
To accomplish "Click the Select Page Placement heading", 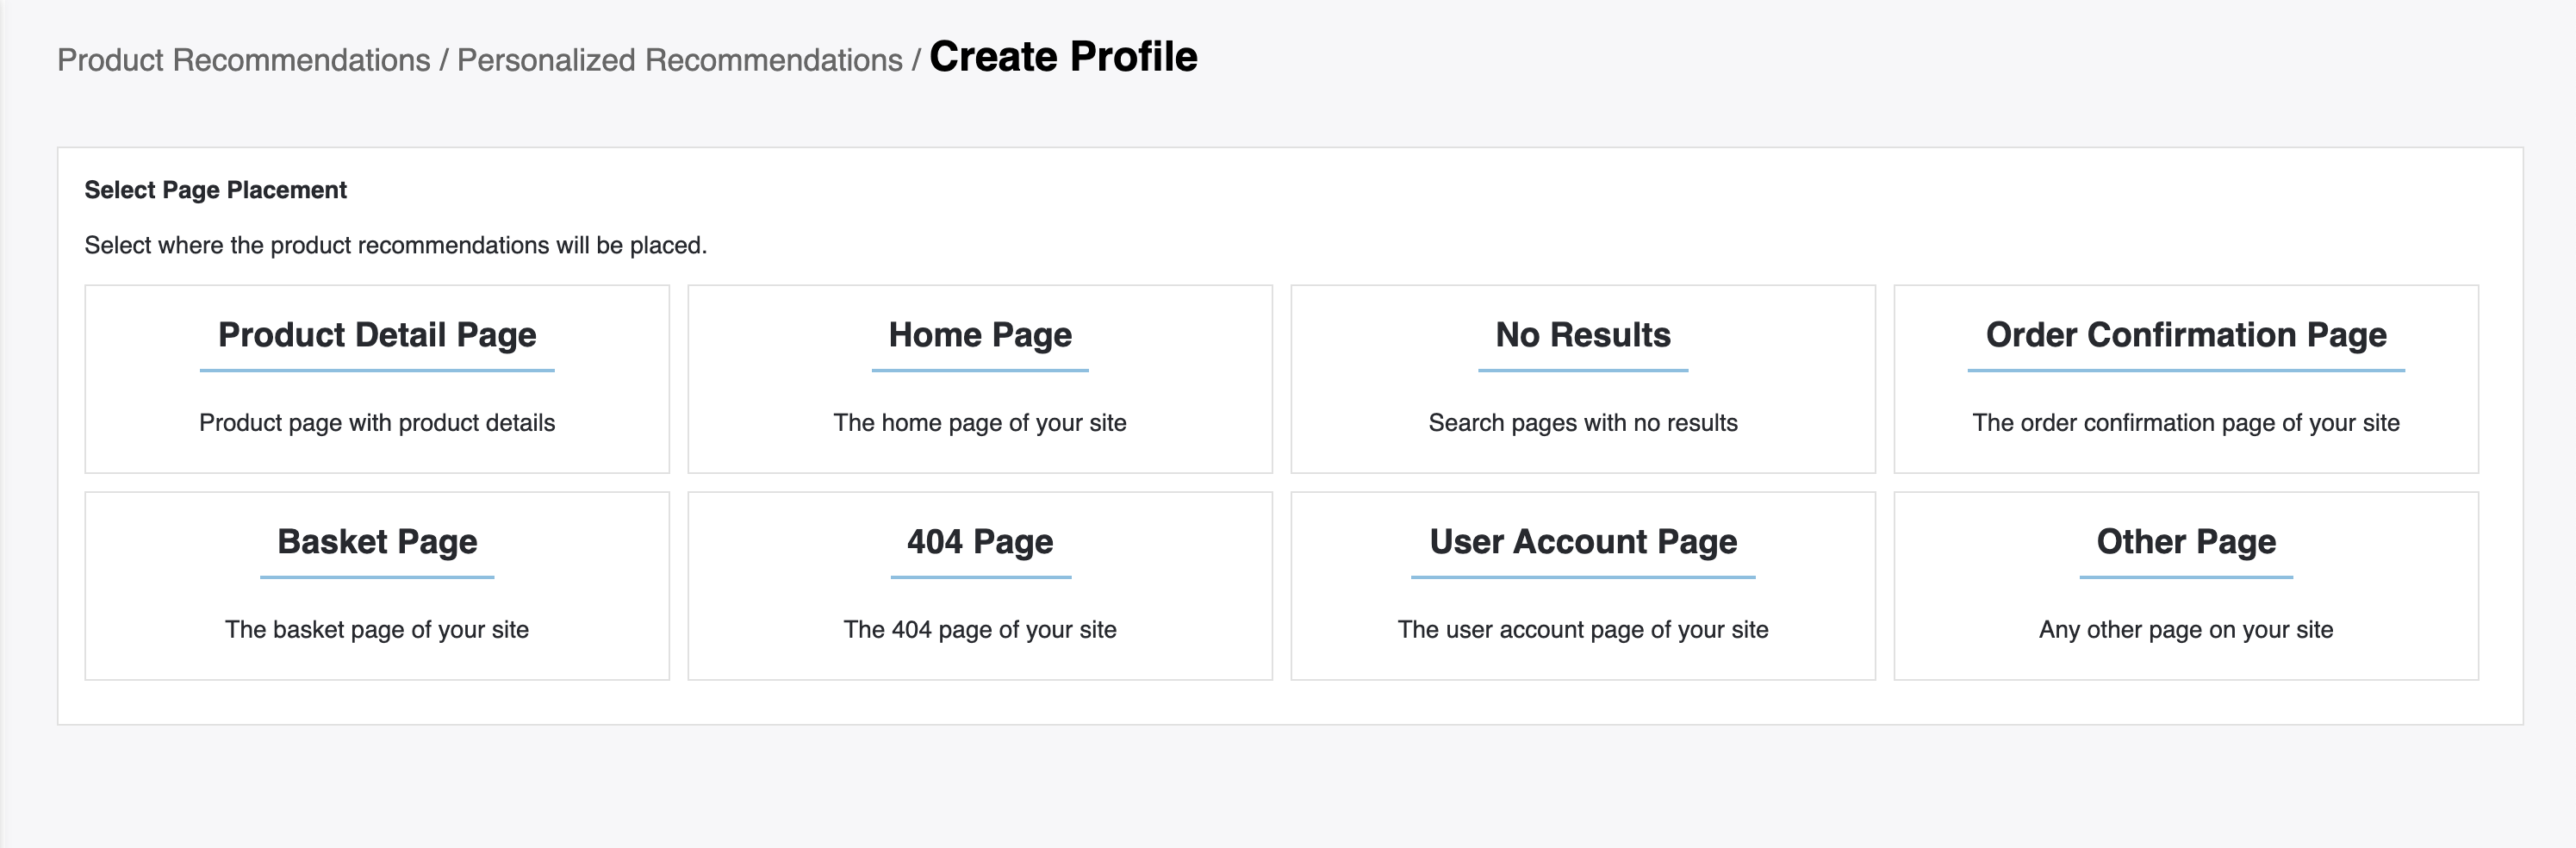I will [x=215, y=190].
